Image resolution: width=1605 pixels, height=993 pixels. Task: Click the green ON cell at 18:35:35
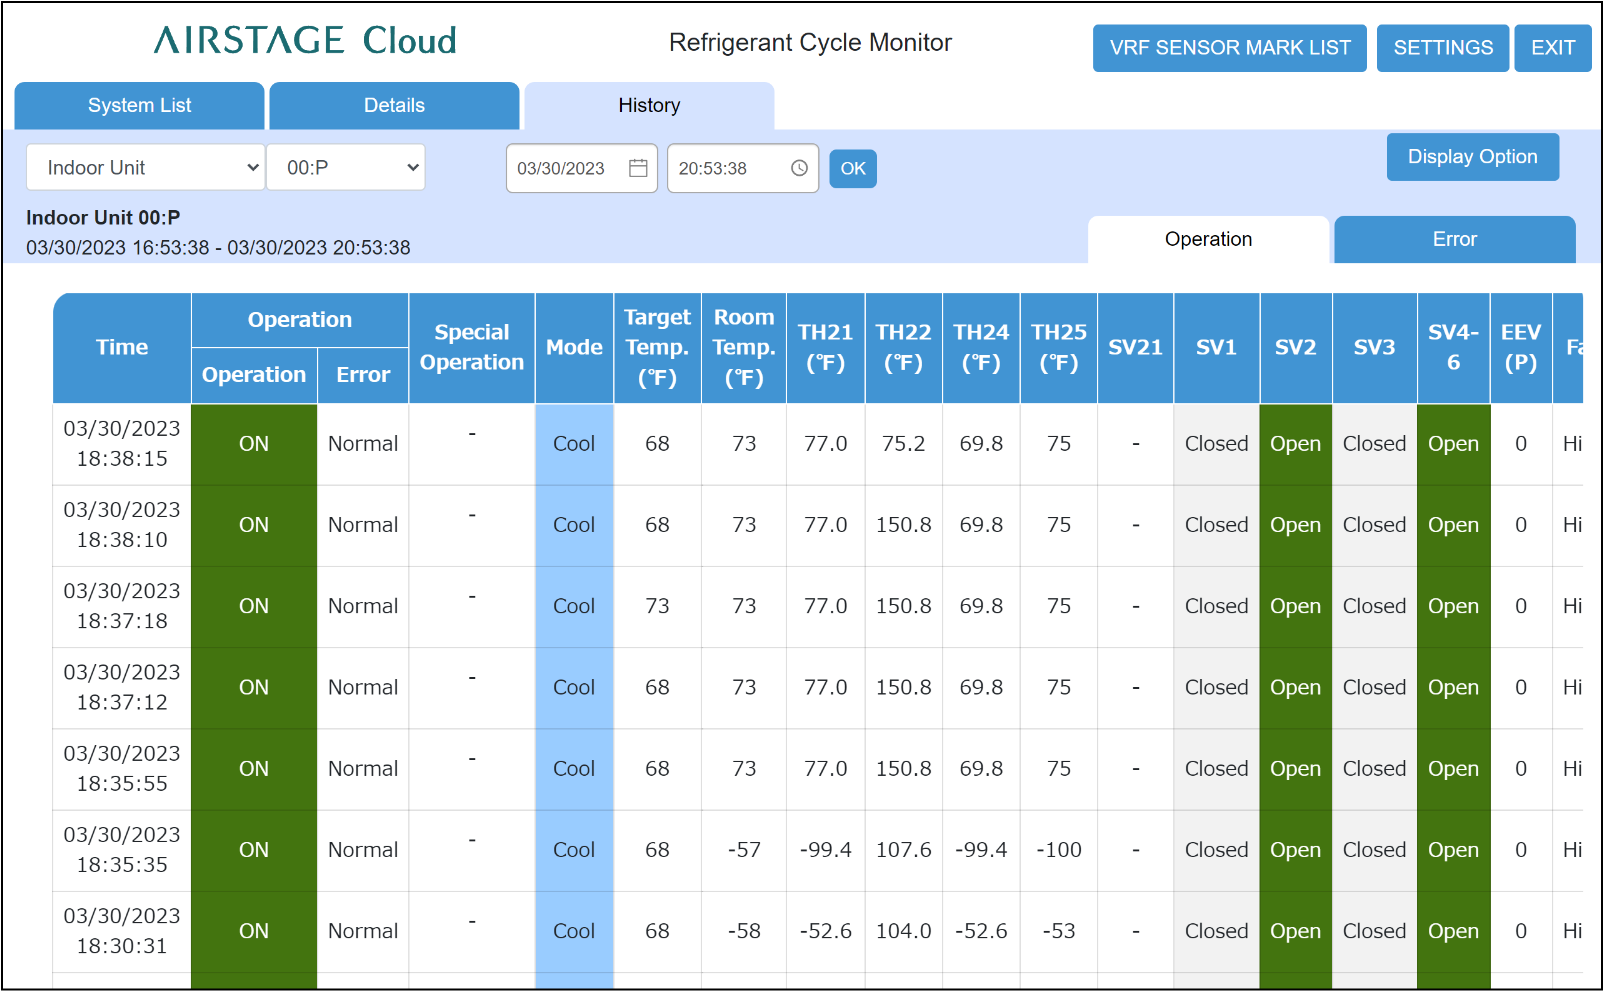(x=254, y=850)
